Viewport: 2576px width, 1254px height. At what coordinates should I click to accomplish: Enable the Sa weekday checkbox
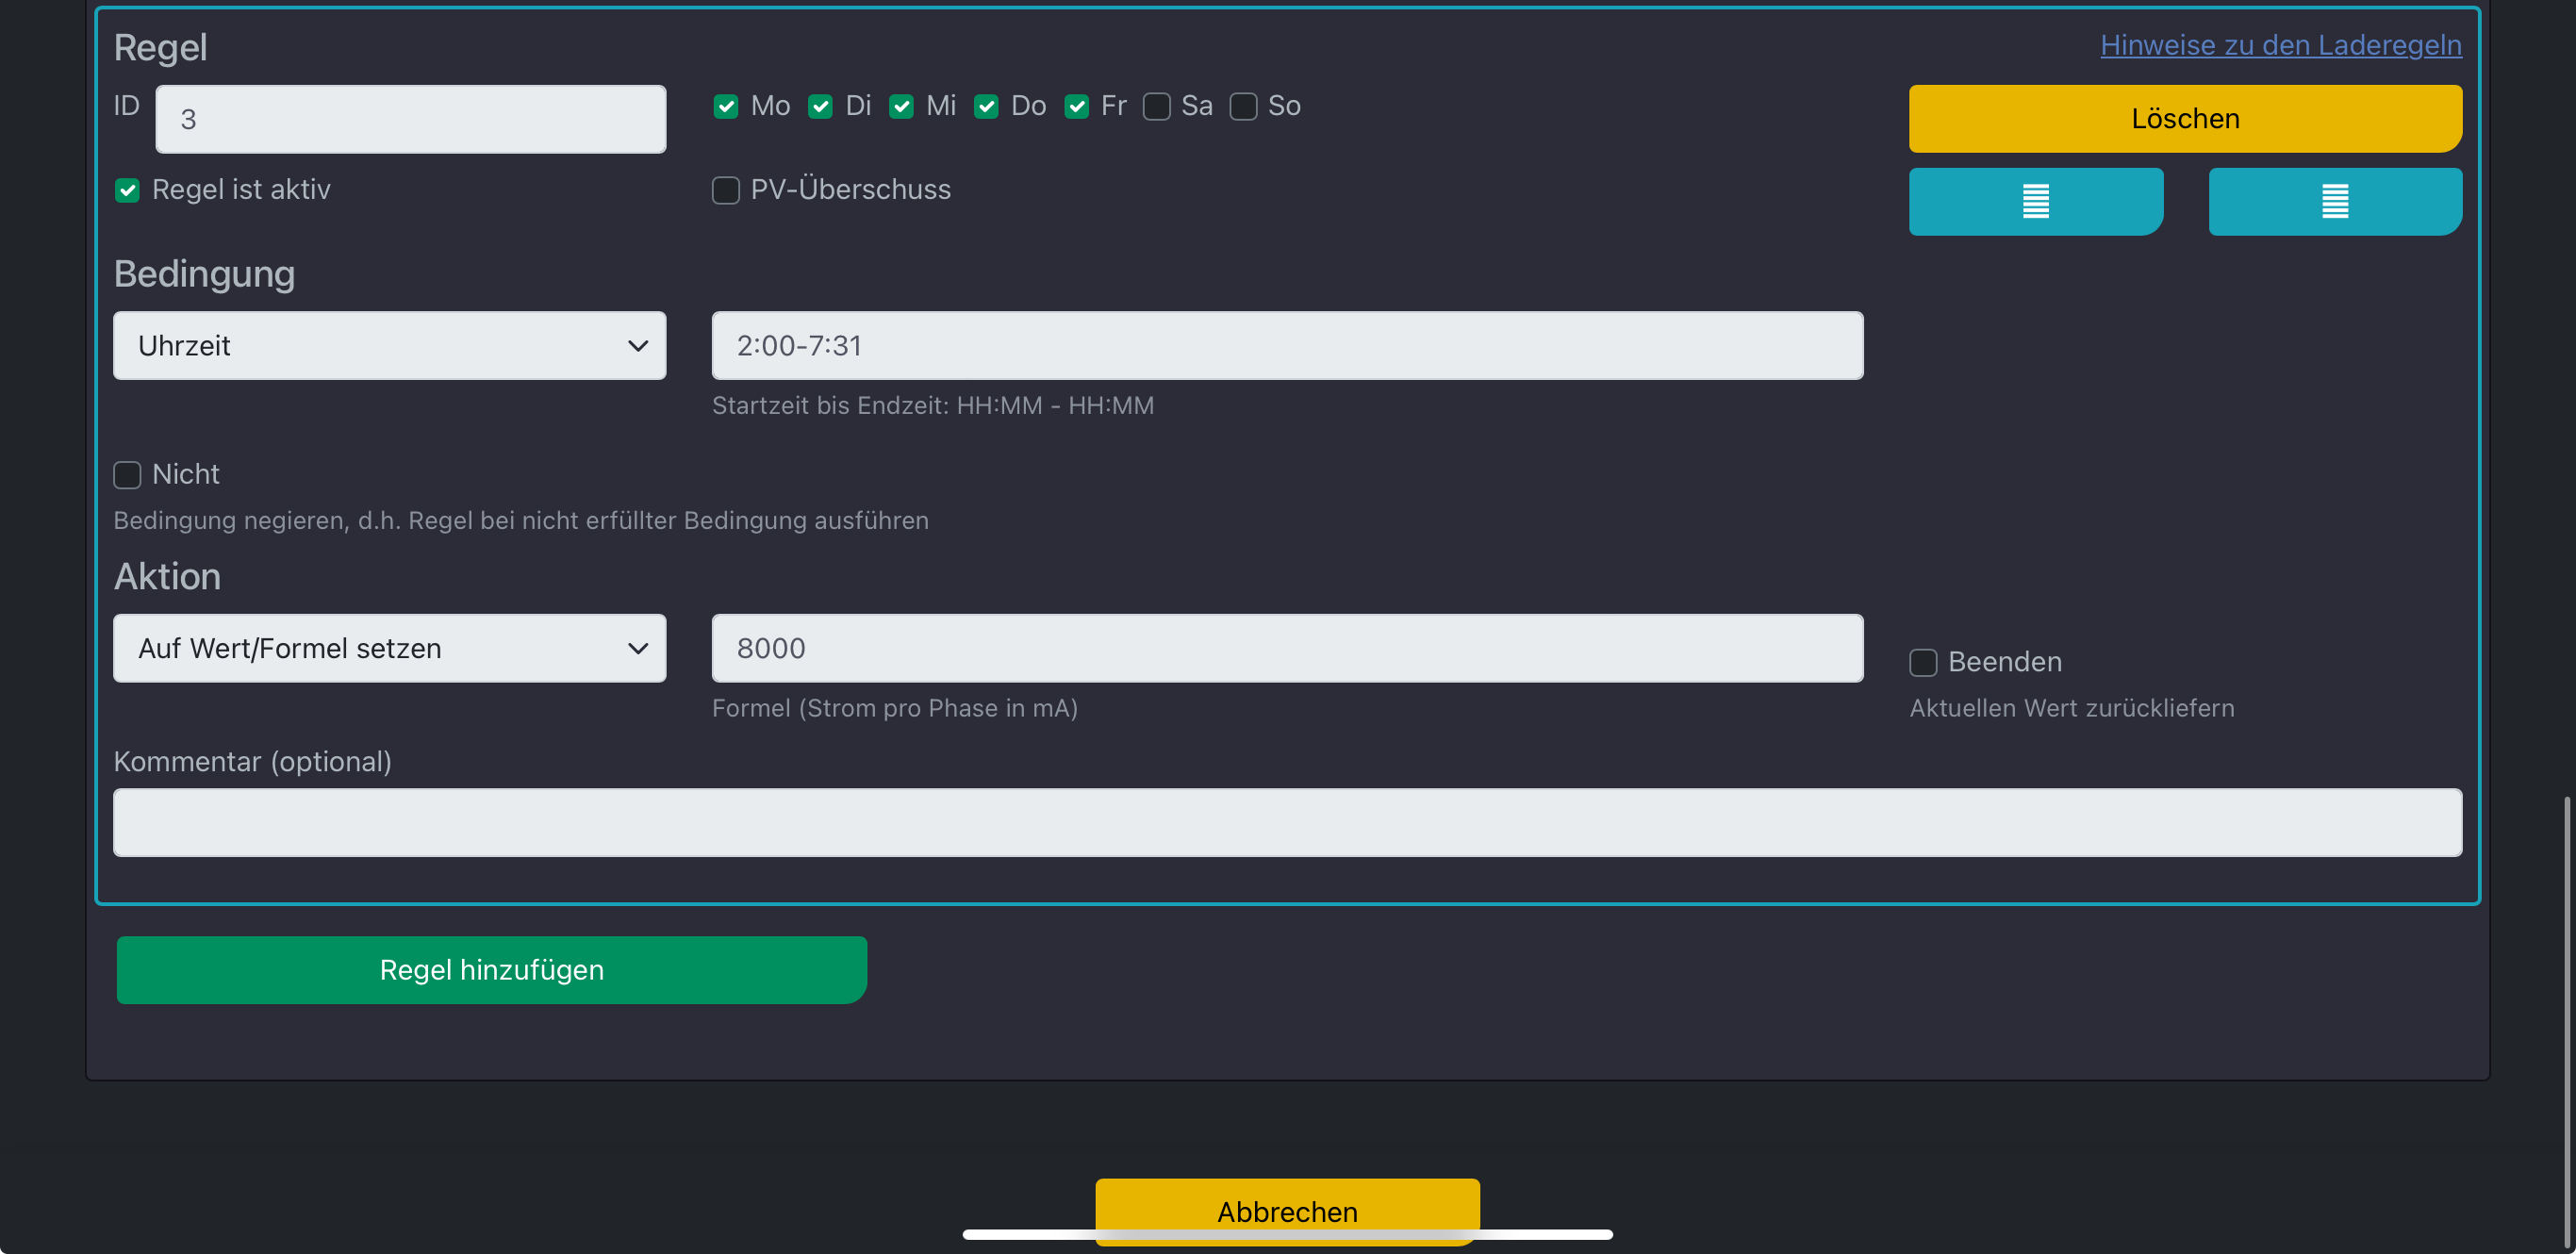[1157, 106]
